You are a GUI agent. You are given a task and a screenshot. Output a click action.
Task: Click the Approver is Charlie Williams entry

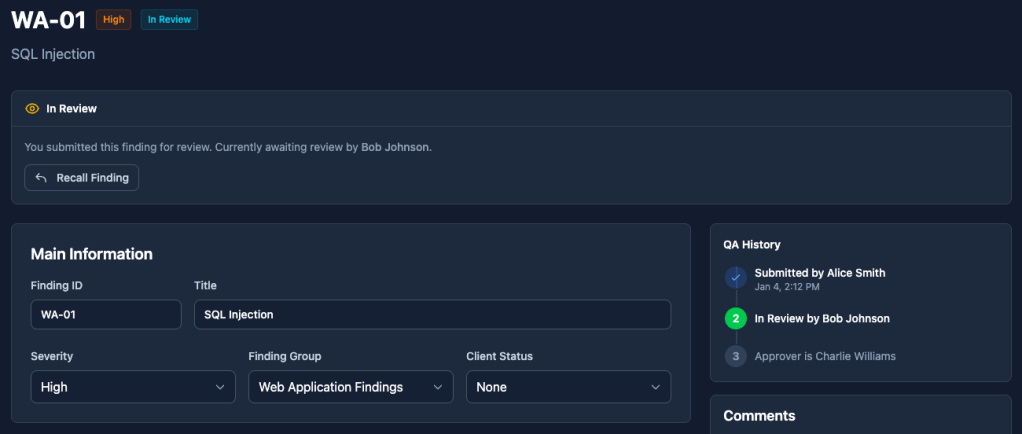(x=824, y=356)
